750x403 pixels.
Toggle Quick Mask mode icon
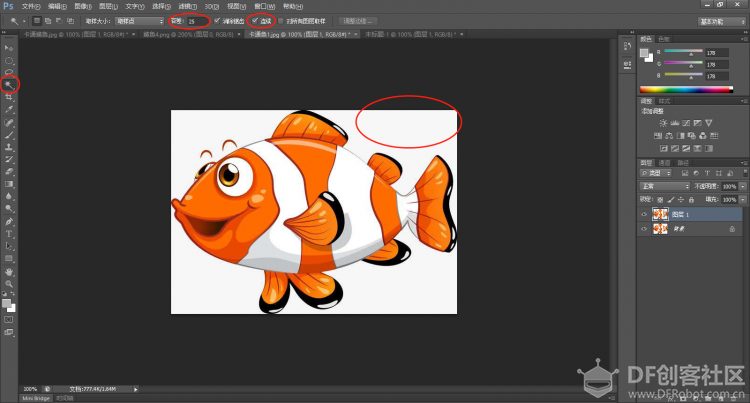tap(9, 320)
